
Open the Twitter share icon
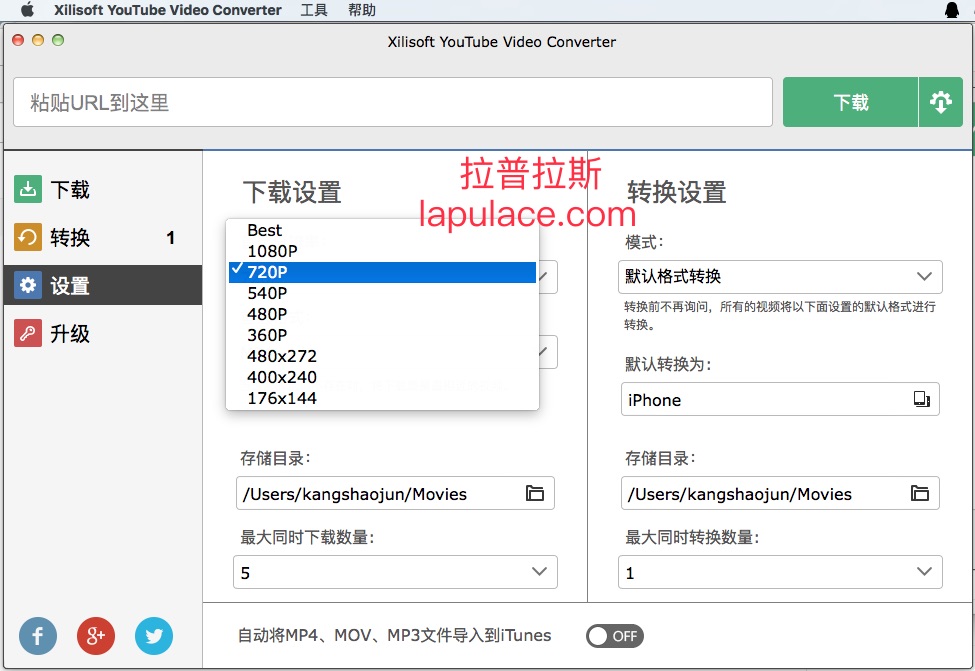pyautogui.click(x=154, y=636)
